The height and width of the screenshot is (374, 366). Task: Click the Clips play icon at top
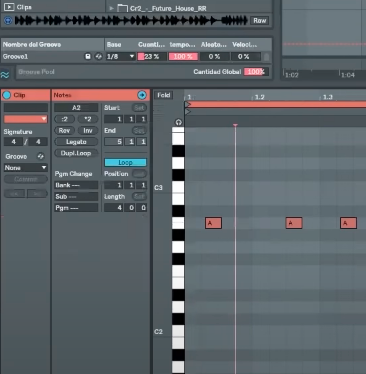tap(9, 7)
